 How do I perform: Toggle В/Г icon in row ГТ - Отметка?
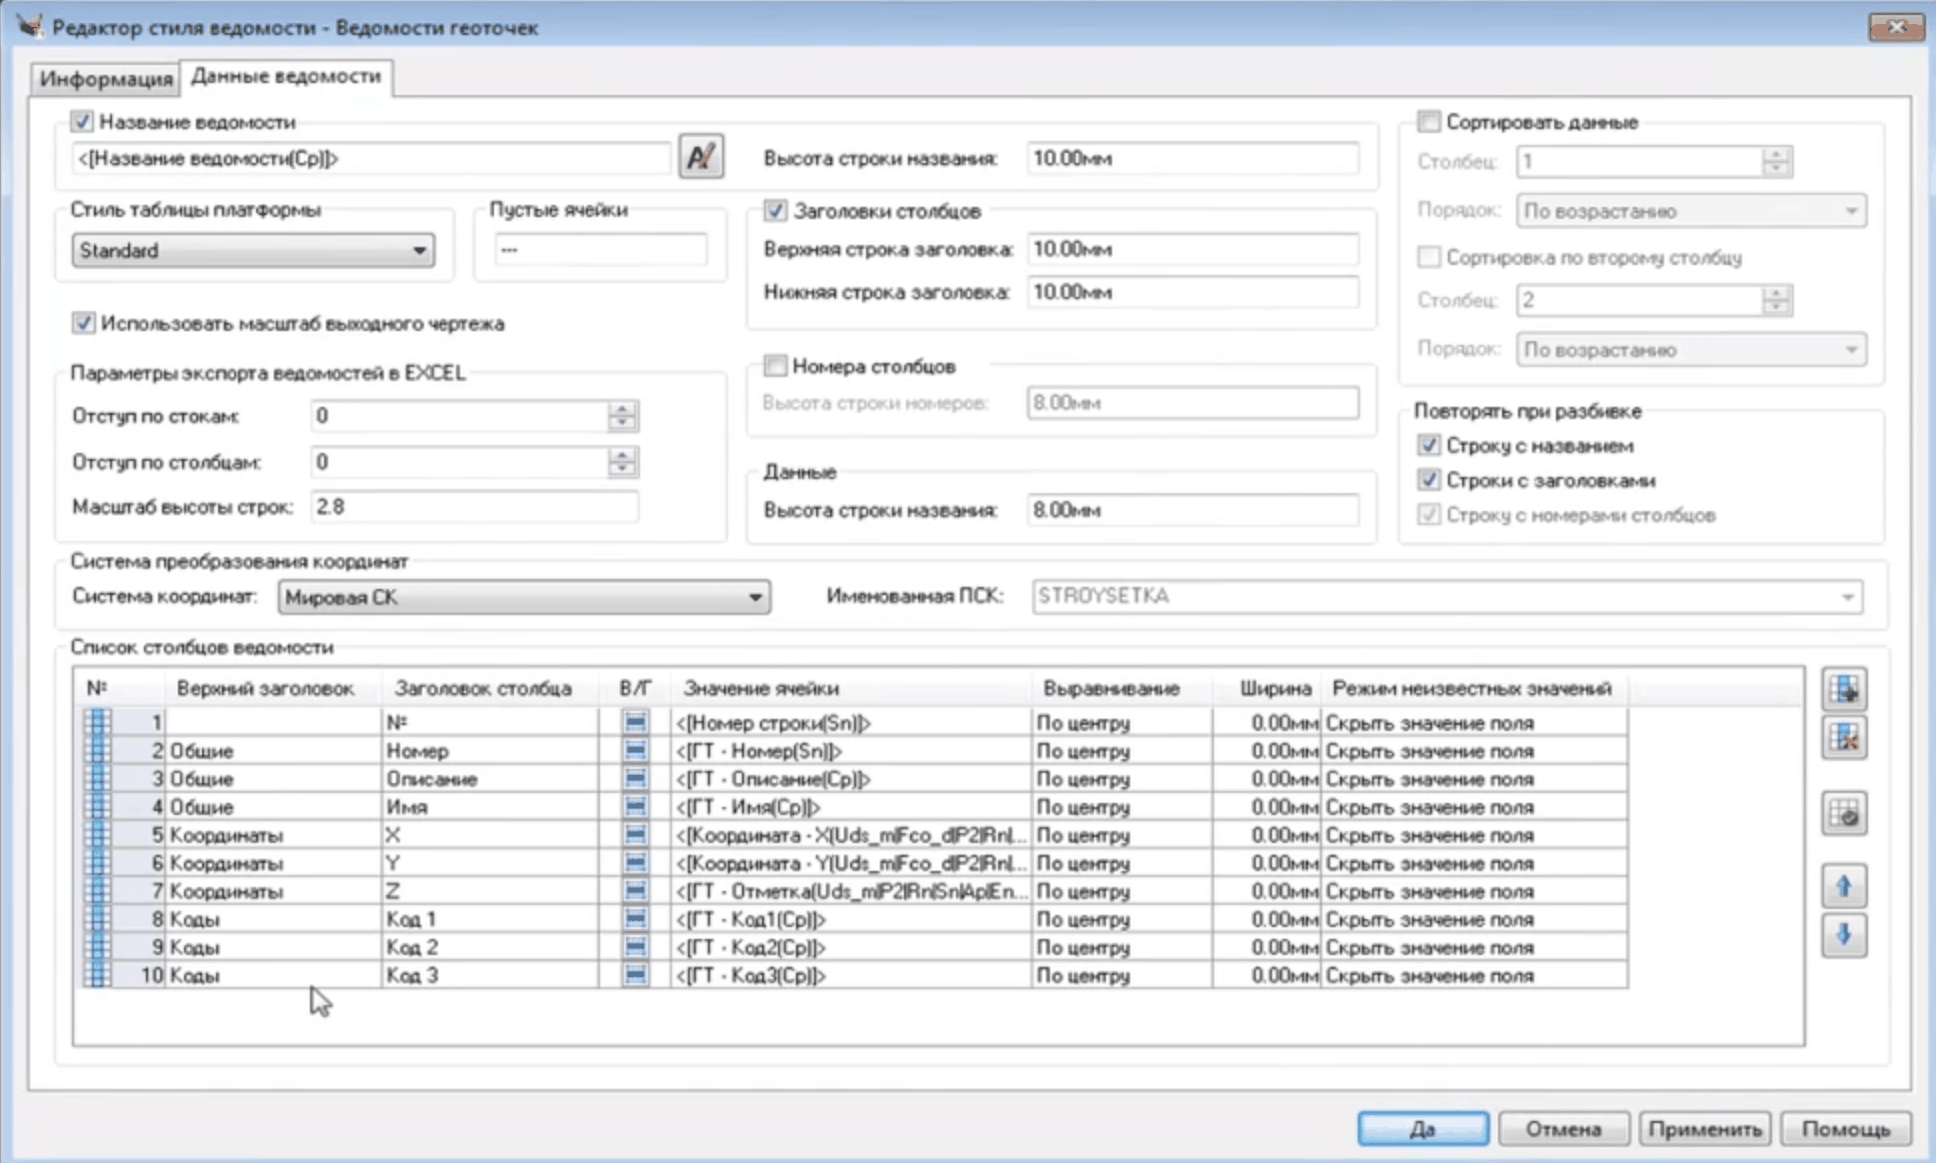tap(635, 890)
